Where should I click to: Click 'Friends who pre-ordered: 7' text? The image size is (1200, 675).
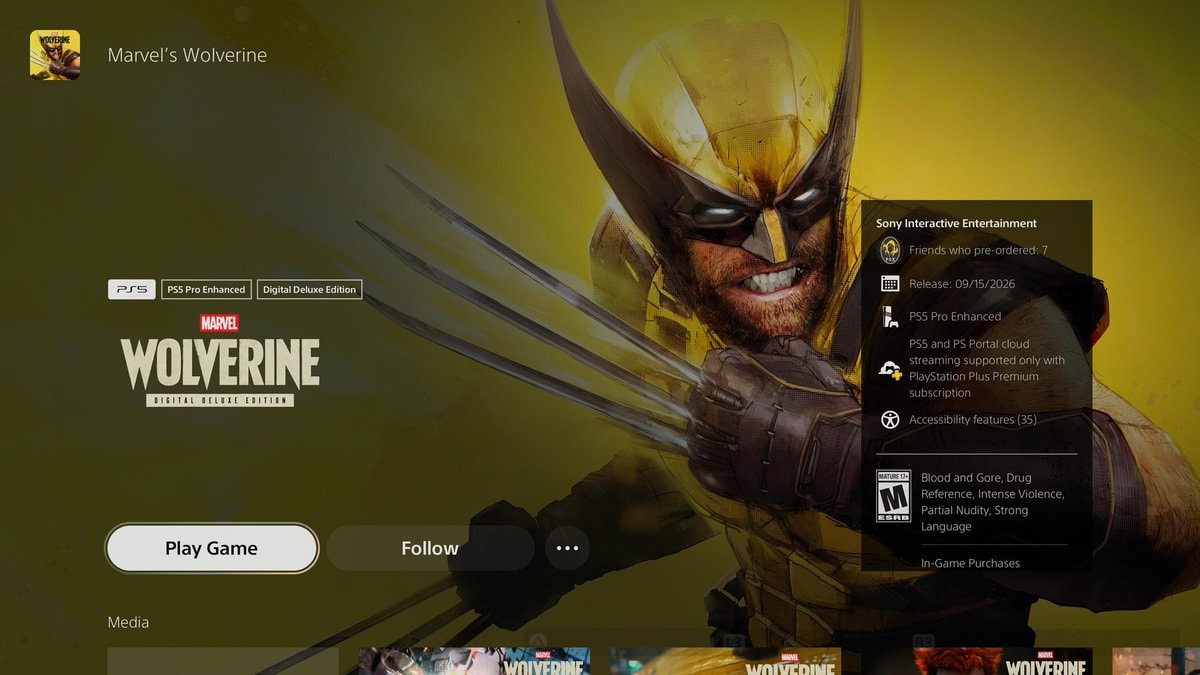(x=978, y=250)
